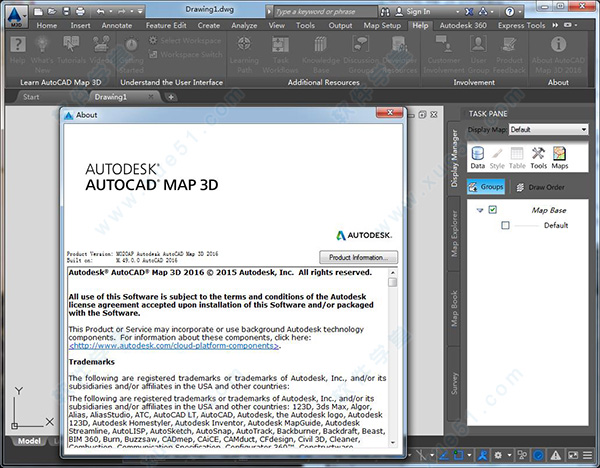Toggle Clean Screen icon in status bar
The height and width of the screenshot is (468, 600).
[x=573, y=455]
